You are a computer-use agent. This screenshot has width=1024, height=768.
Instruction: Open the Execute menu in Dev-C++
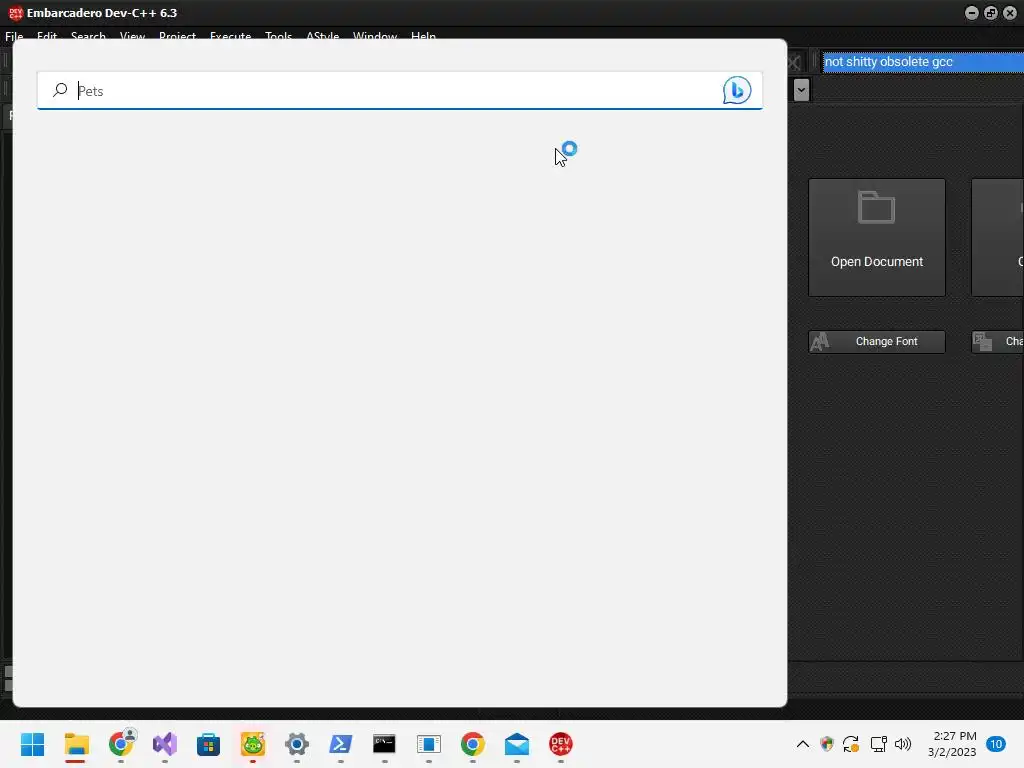230,37
